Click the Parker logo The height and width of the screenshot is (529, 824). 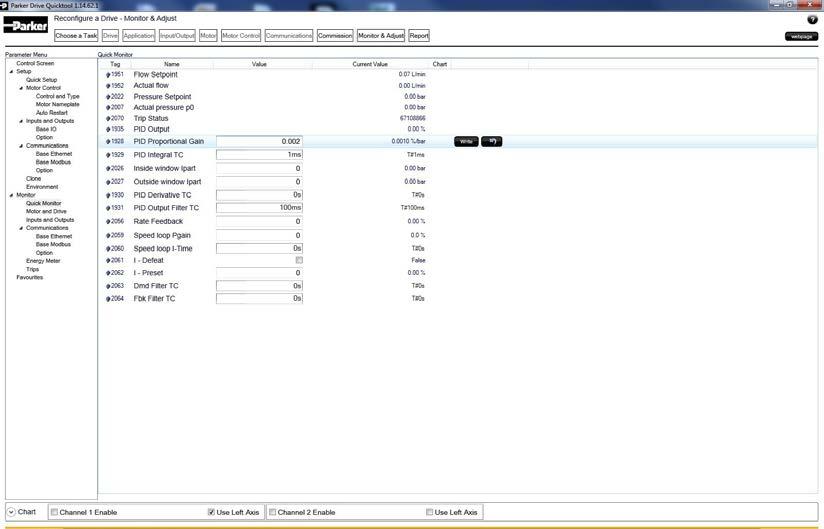(26, 25)
